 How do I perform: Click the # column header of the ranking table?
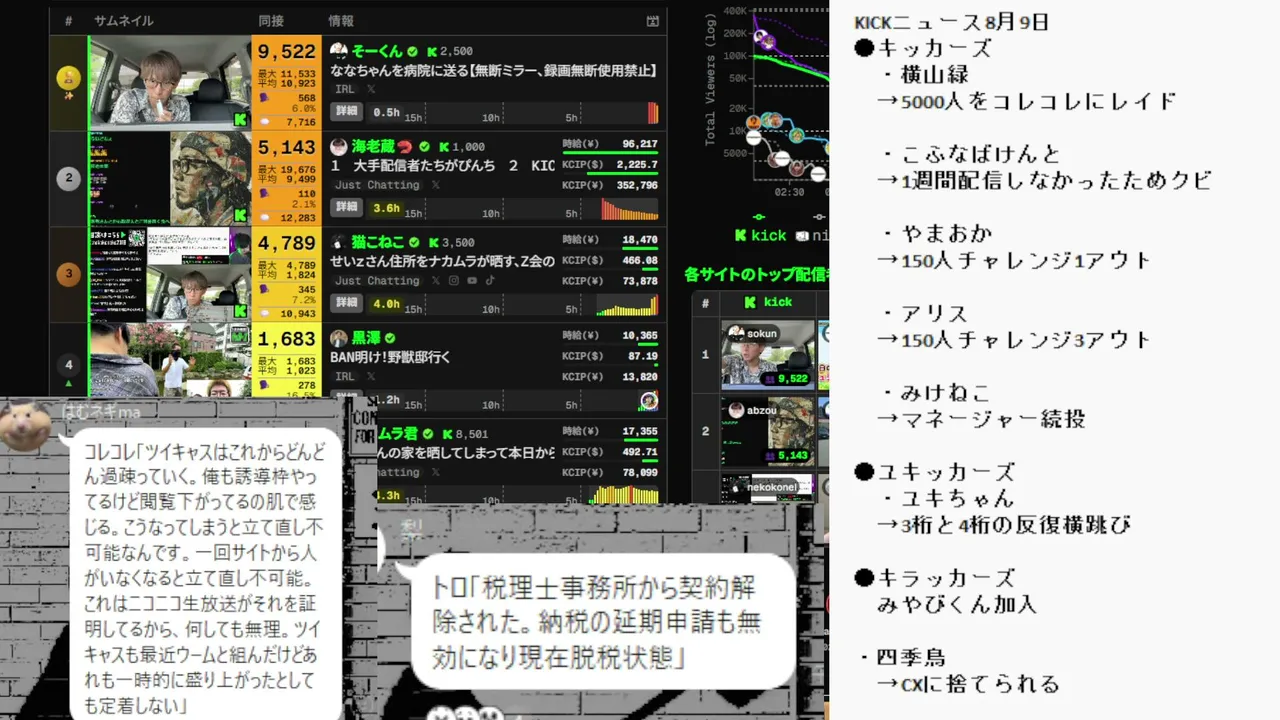click(68, 20)
